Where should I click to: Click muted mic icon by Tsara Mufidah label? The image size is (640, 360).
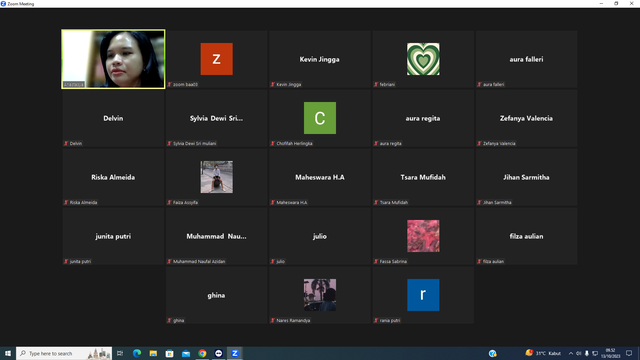[x=376, y=202]
